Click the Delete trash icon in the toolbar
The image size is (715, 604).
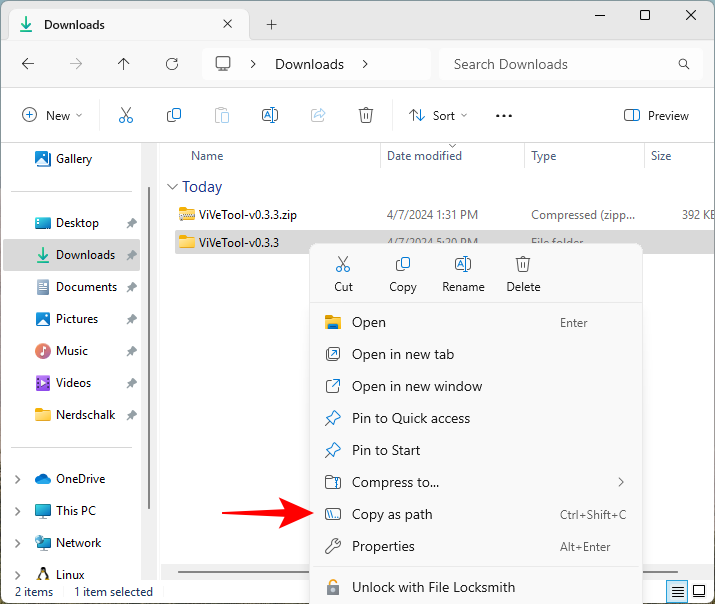click(x=366, y=115)
